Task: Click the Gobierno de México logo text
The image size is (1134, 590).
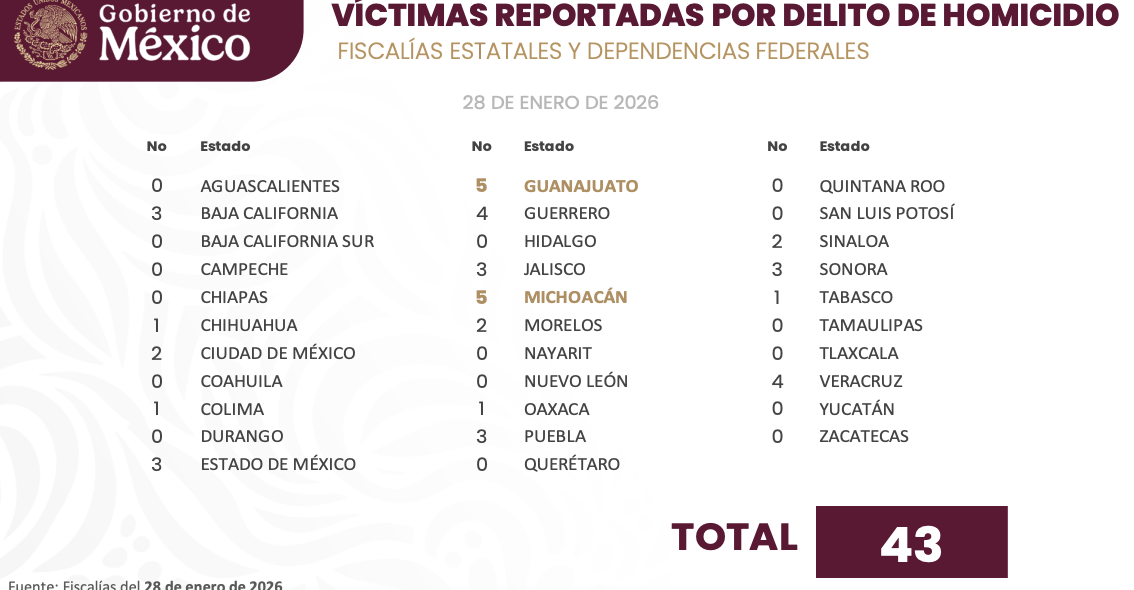Action: [175, 33]
